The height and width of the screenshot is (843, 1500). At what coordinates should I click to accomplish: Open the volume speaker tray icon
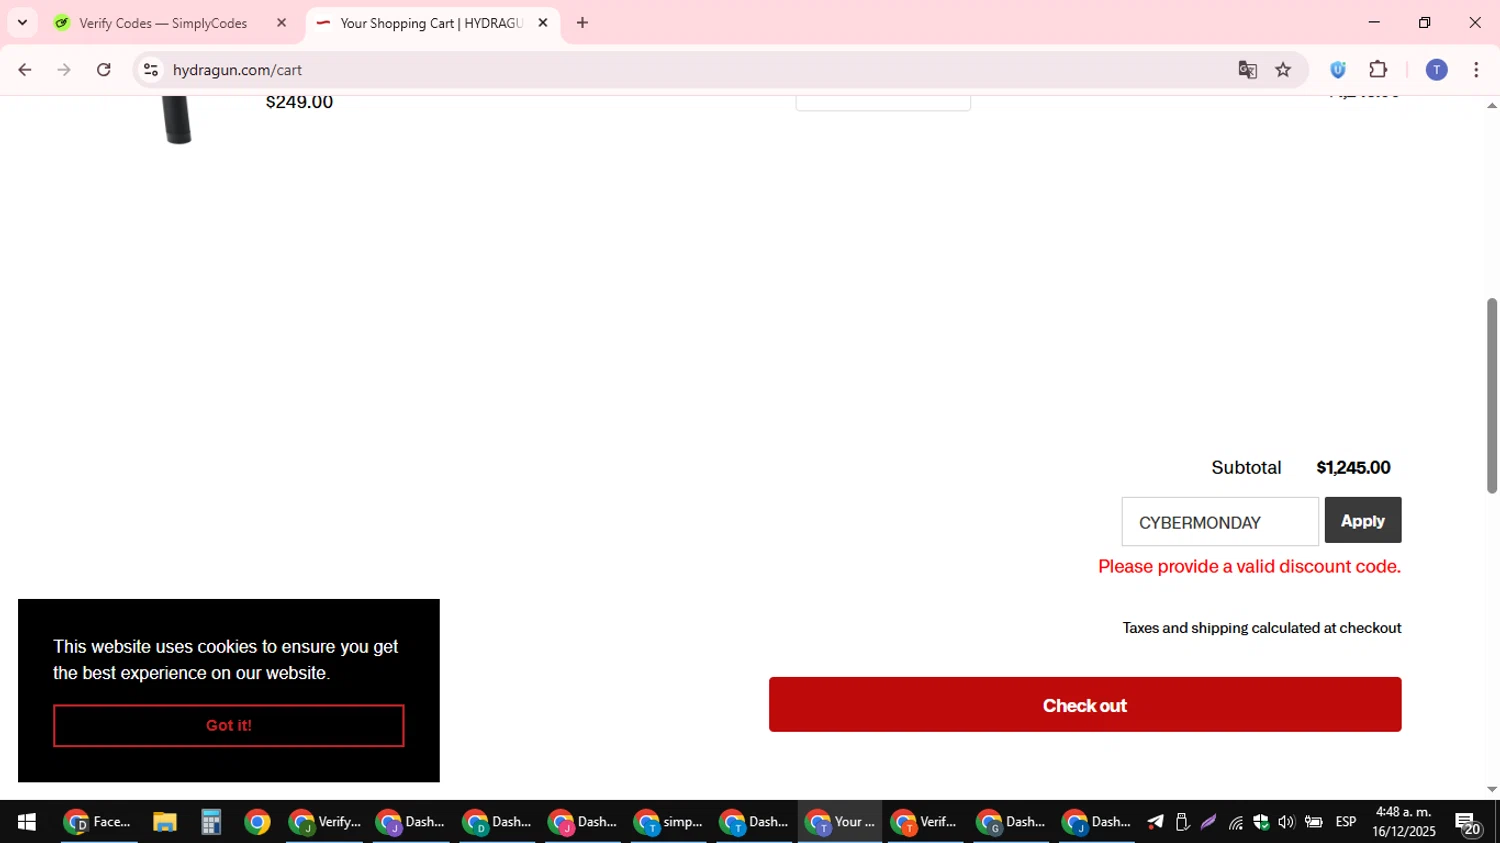coord(1286,822)
